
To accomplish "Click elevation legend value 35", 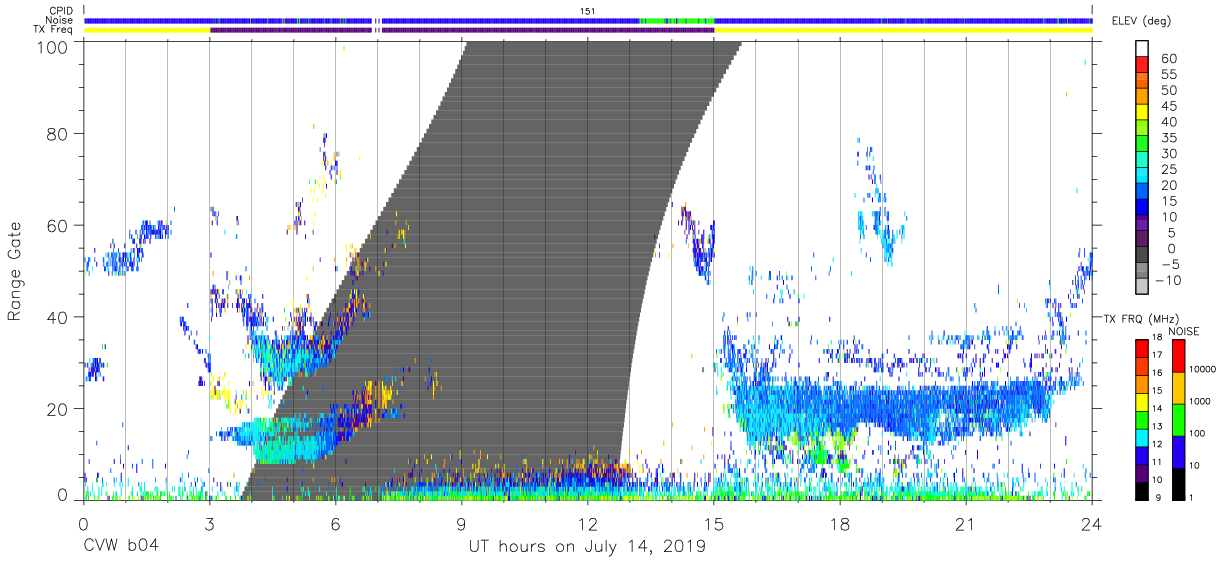I will (1168, 137).
